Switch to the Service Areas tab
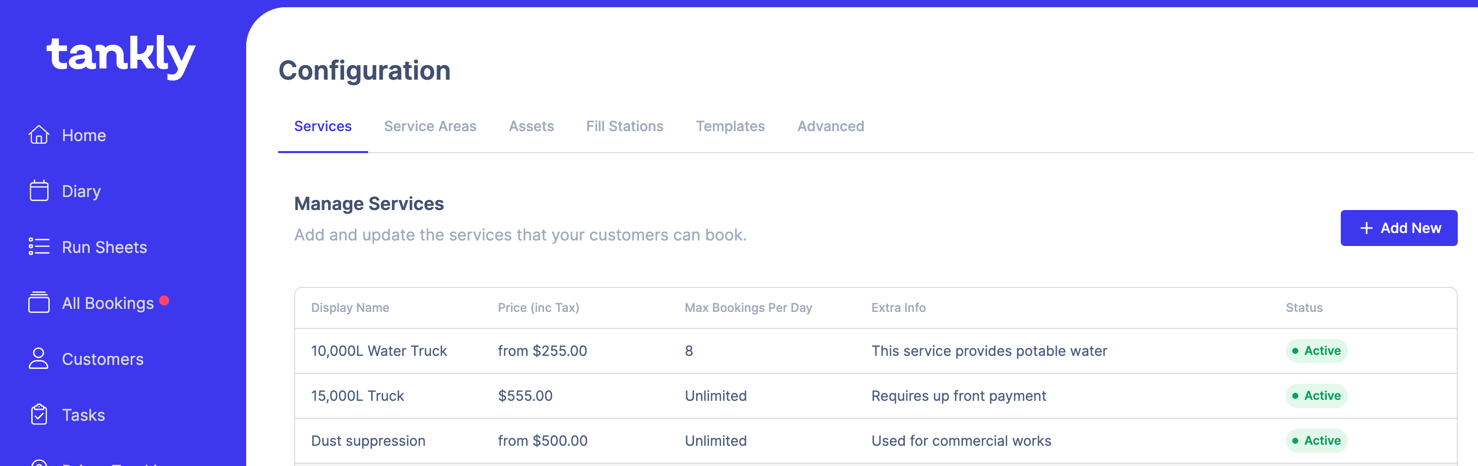Image resolution: width=1478 pixels, height=466 pixels. [x=430, y=126]
